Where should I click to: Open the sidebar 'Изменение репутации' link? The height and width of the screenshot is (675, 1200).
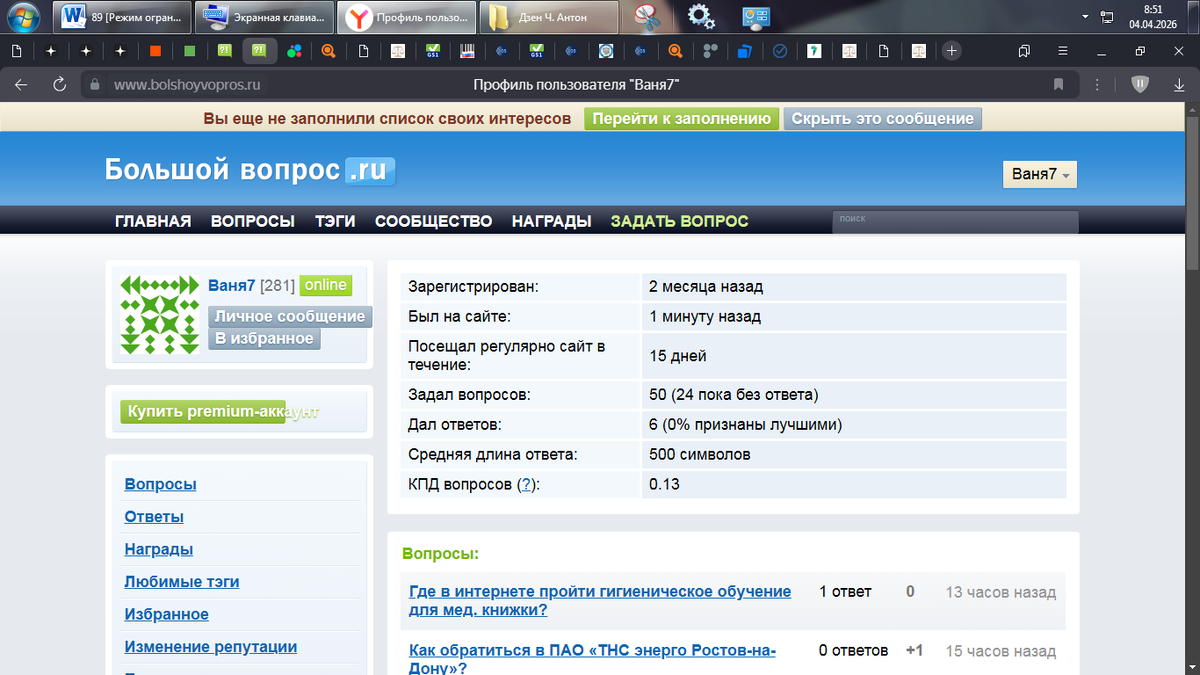click(211, 647)
